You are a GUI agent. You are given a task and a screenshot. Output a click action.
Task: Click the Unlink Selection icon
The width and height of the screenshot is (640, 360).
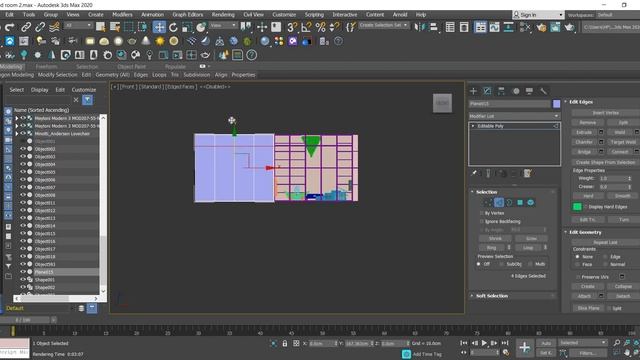tap(40, 27)
